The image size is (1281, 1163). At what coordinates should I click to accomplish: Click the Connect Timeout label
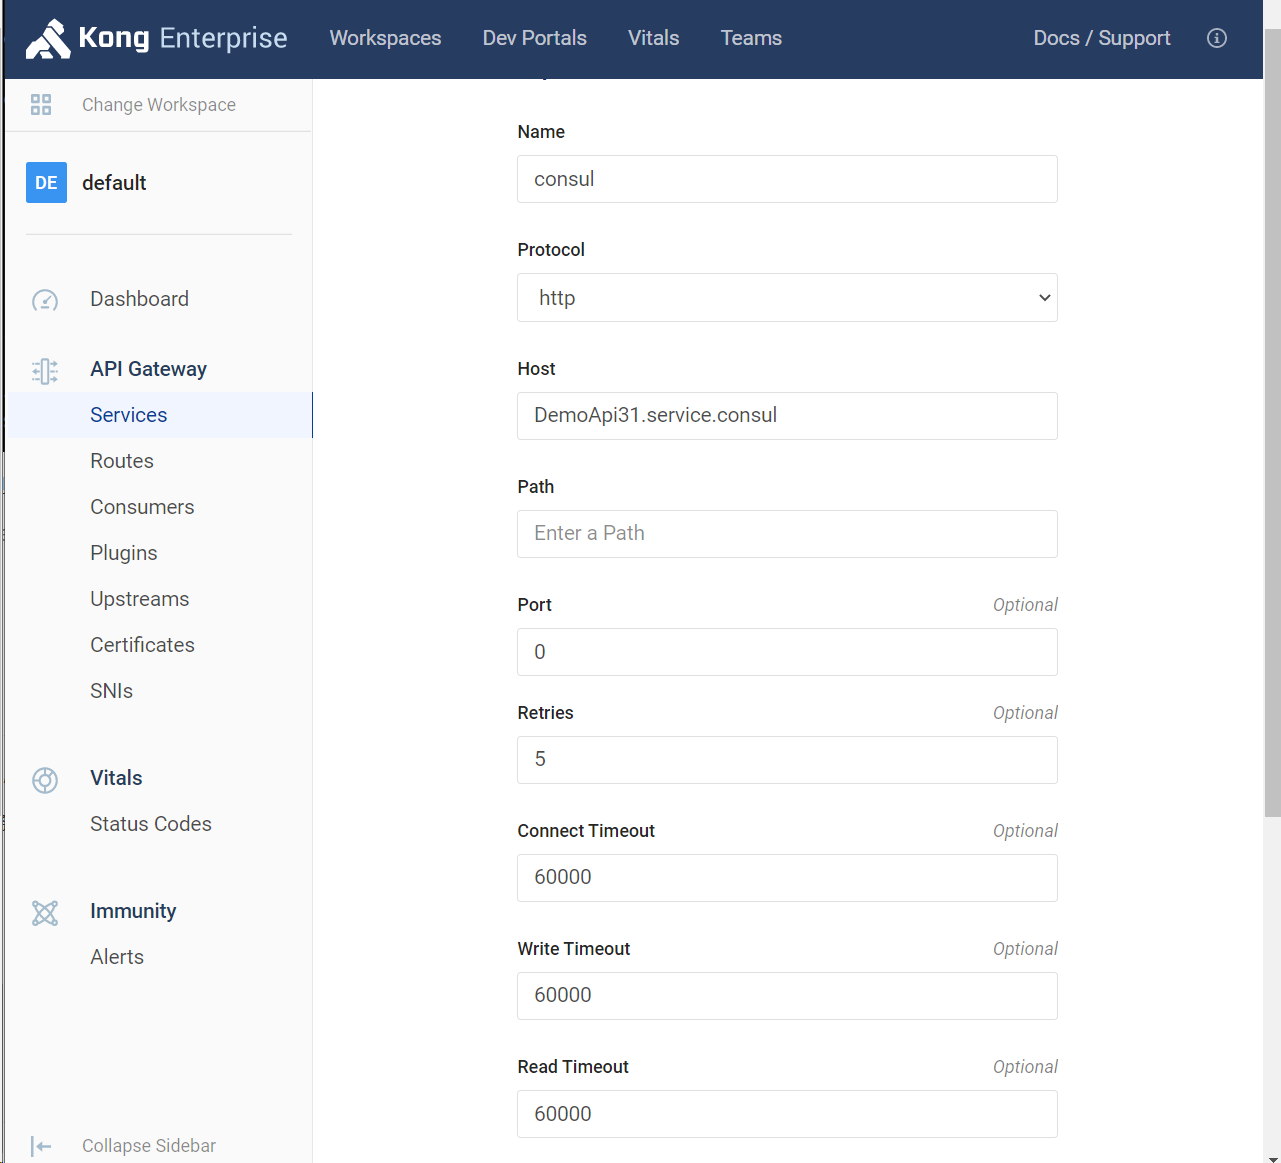tap(586, 831)
